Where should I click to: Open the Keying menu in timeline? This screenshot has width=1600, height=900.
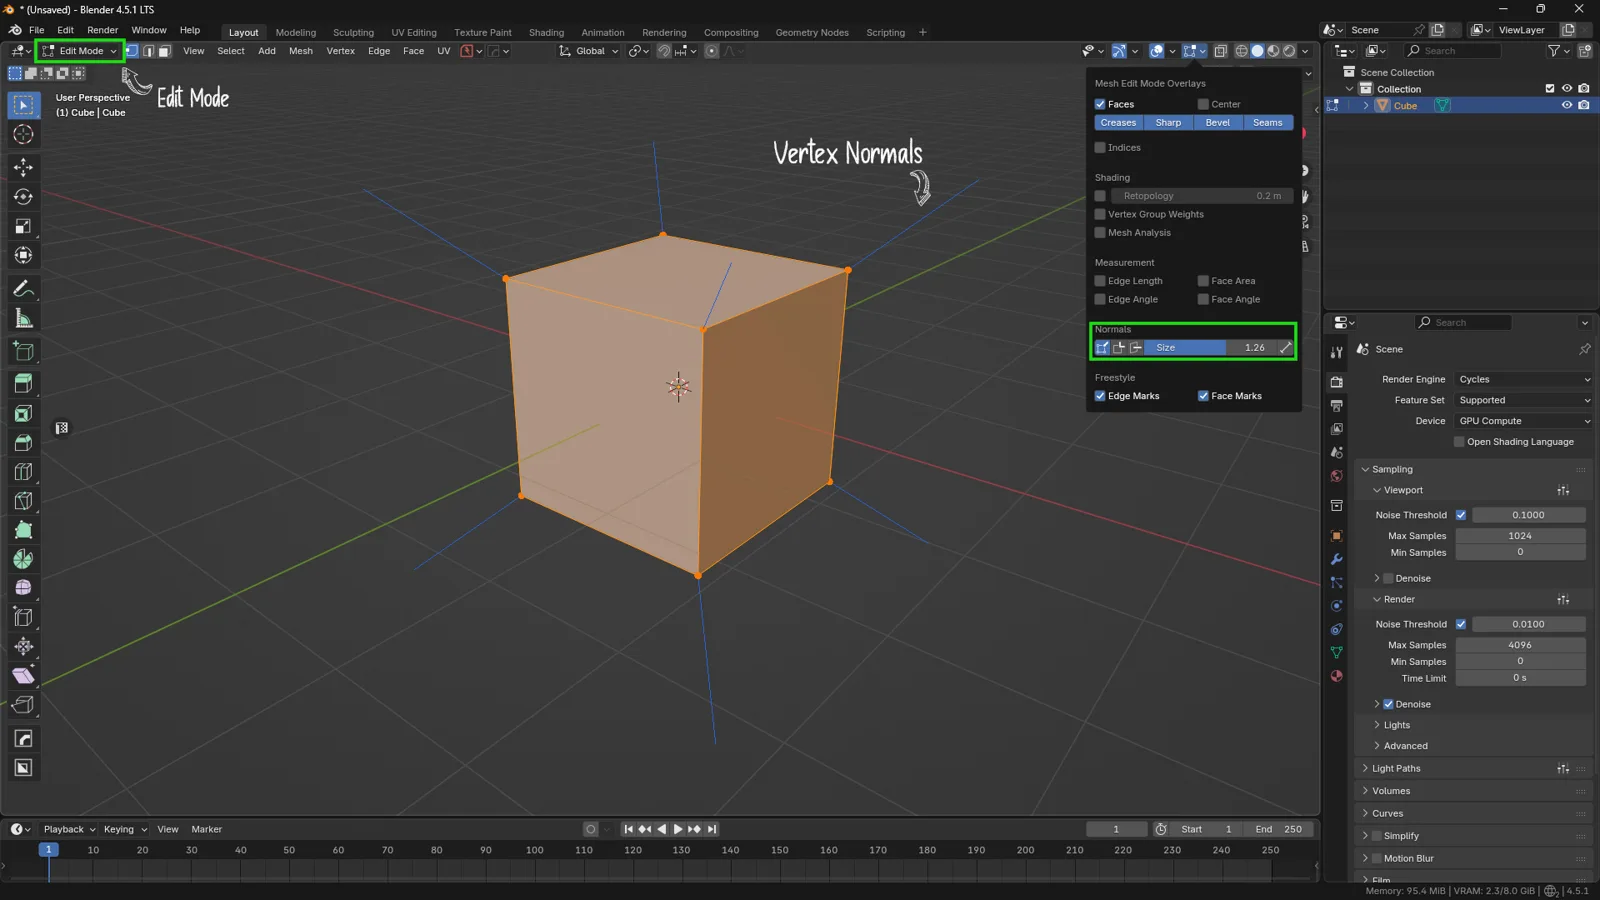(x=125, y=829)
